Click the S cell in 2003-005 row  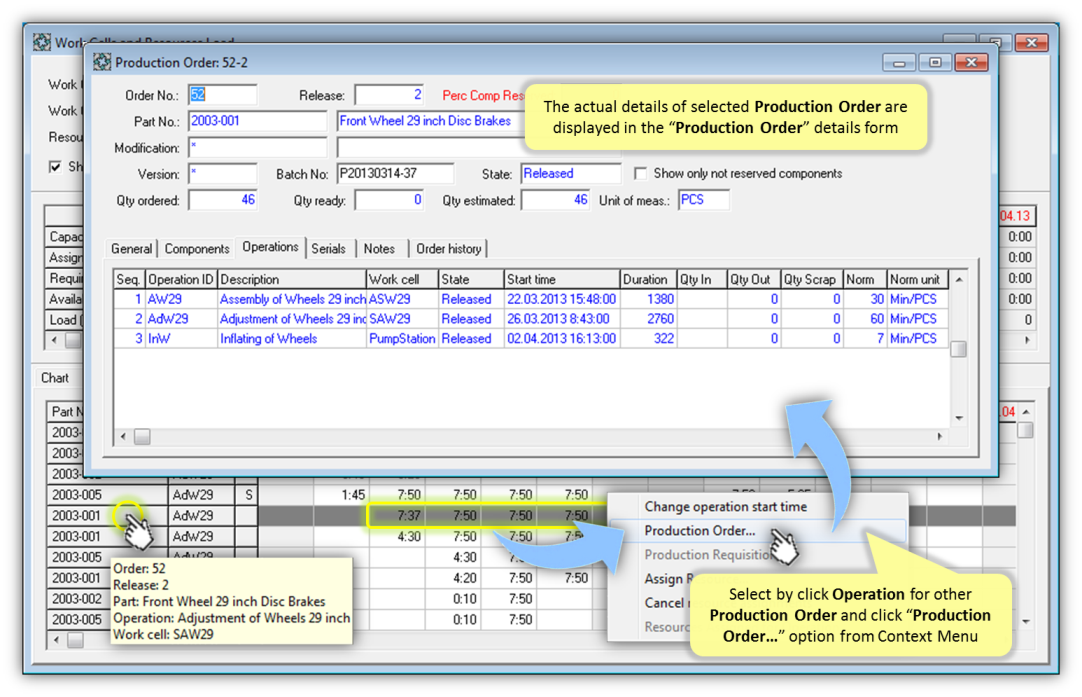click(x=248, y=495)
